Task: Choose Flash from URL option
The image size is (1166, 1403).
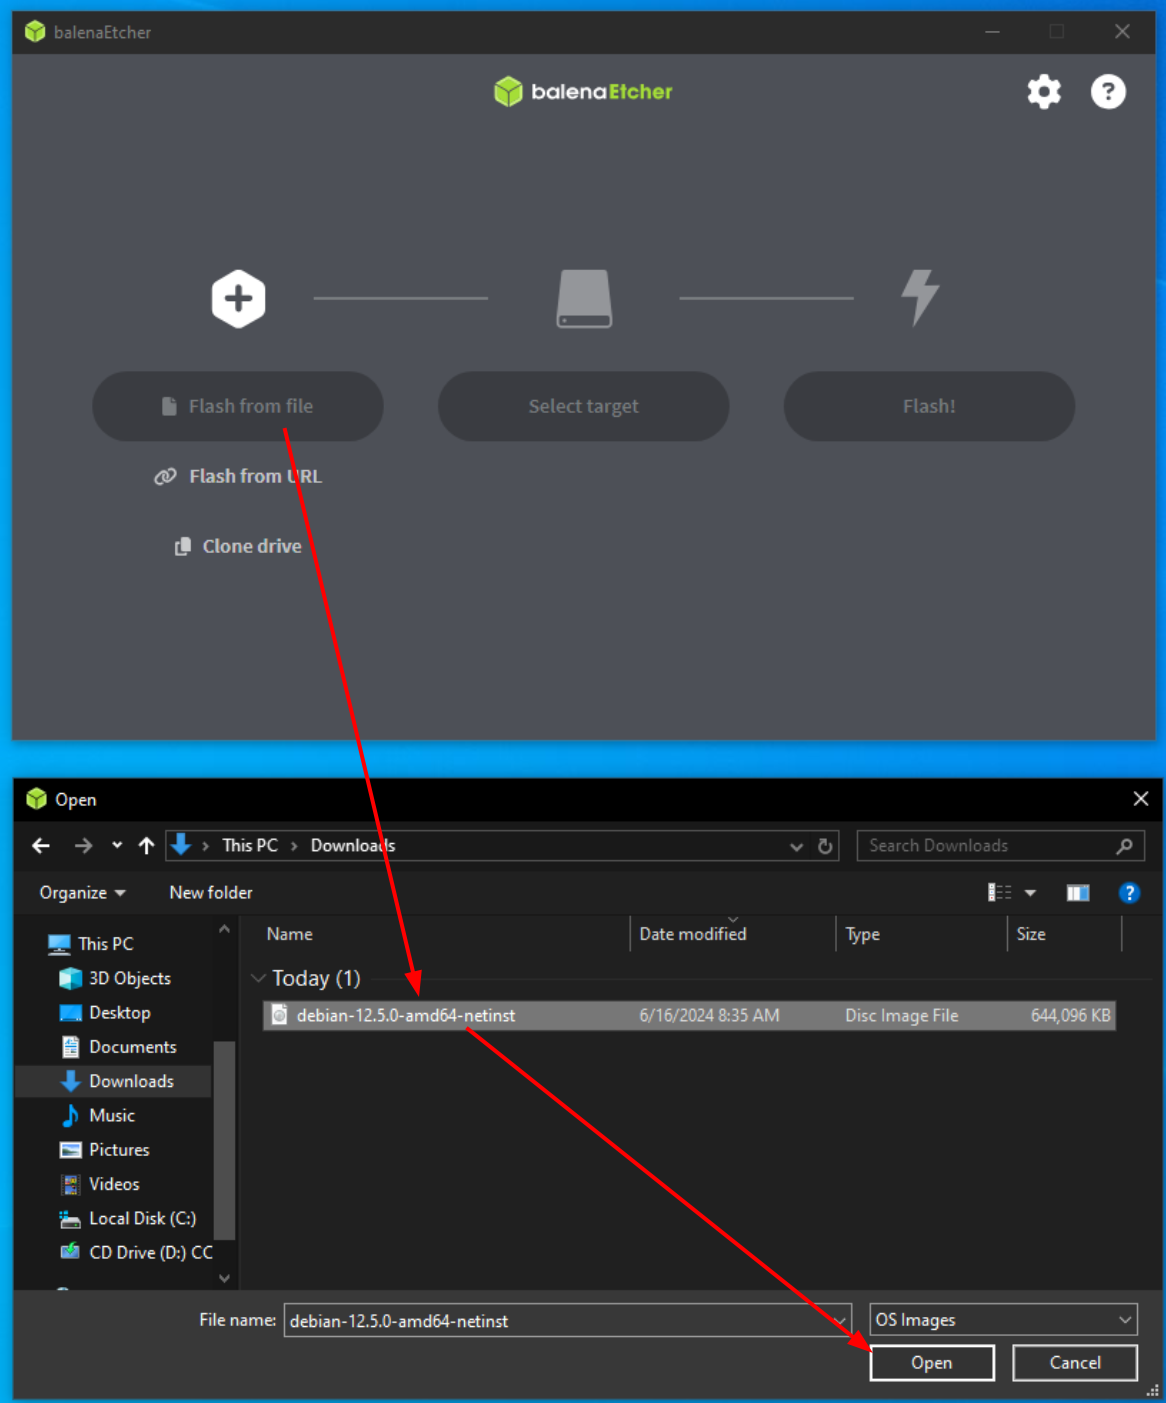Action: click(x=238, y=476)
